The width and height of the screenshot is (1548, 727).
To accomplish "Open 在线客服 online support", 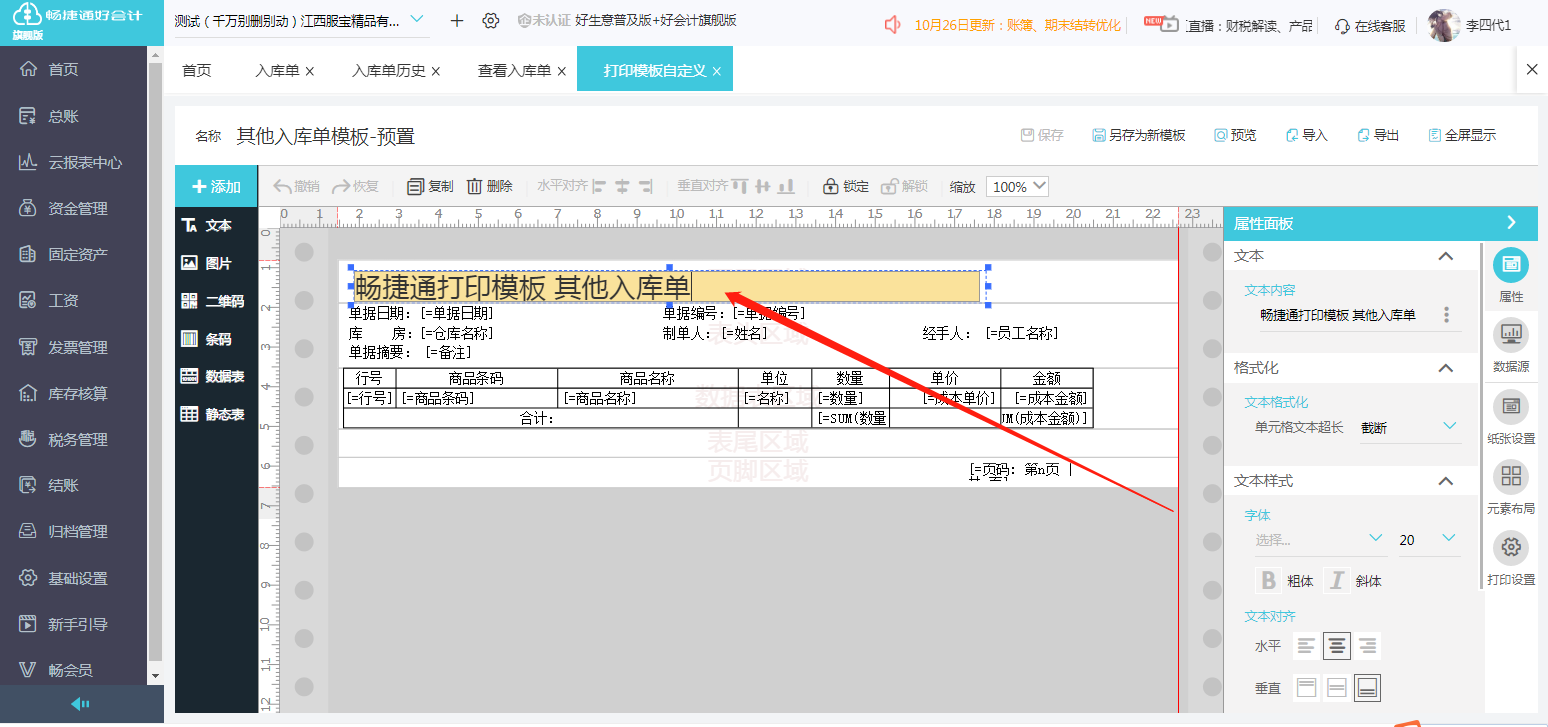I will coord(1370,25).
